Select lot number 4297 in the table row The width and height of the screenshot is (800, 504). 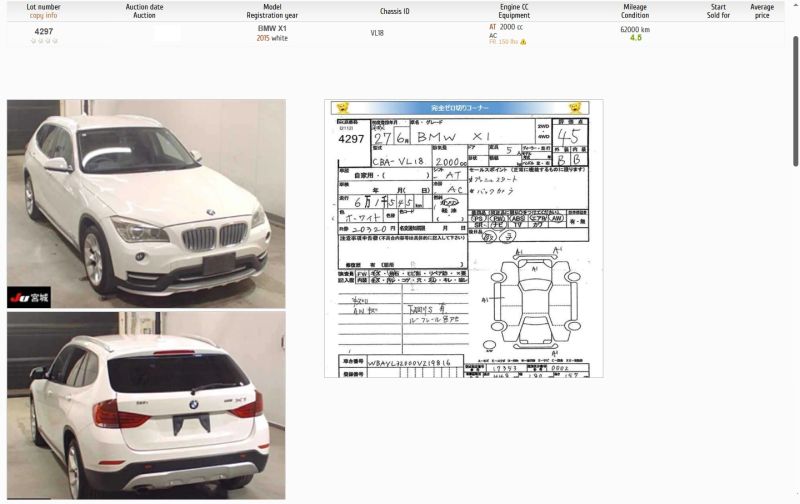click(x=43, y=31)
